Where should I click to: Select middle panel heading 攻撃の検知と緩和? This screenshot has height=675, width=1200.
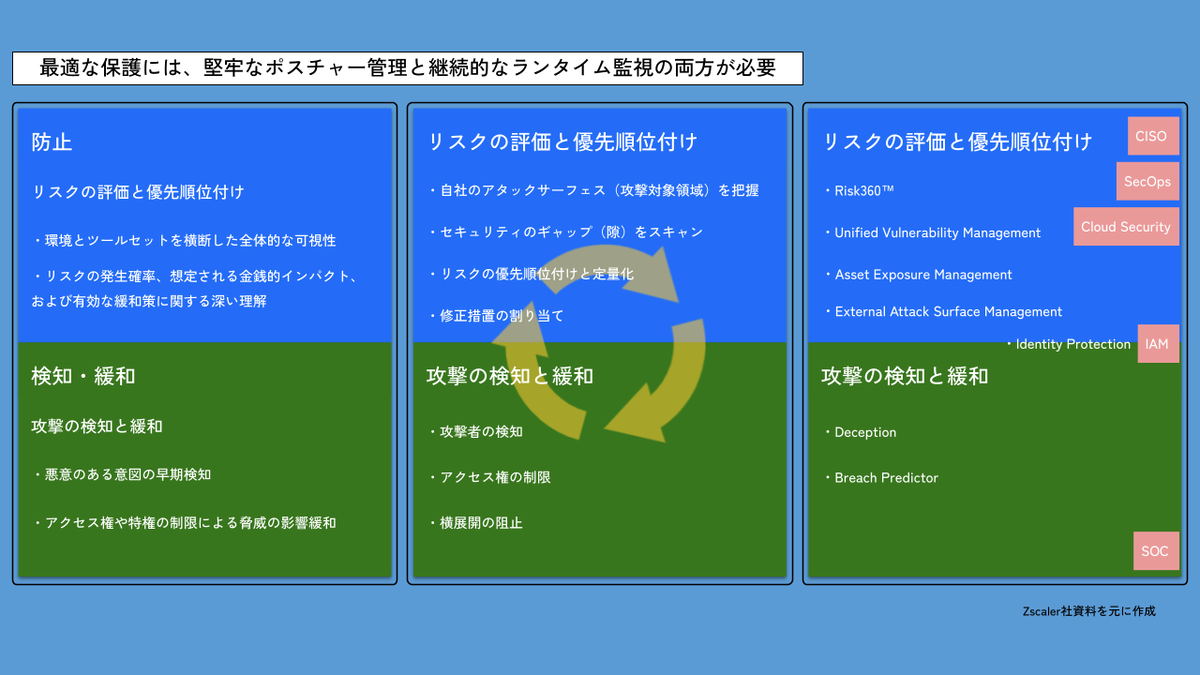tap(510, 376)
